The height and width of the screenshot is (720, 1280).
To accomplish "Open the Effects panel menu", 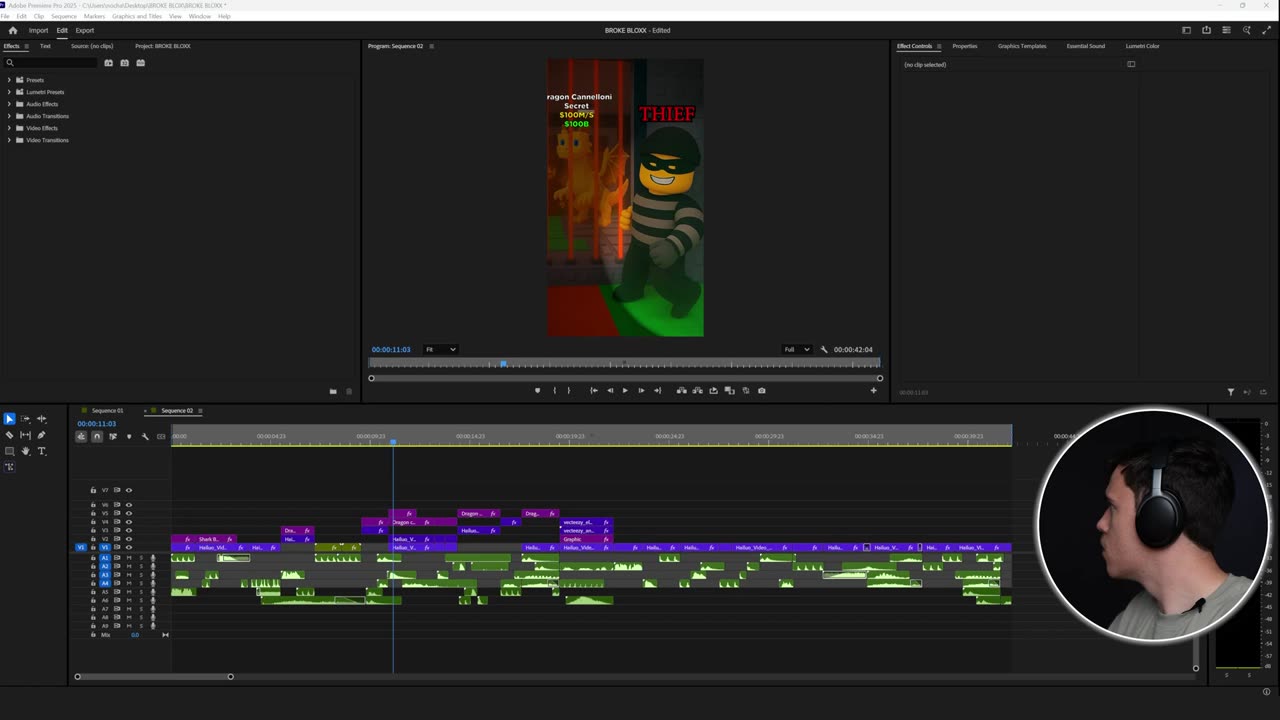I will 27,46.
